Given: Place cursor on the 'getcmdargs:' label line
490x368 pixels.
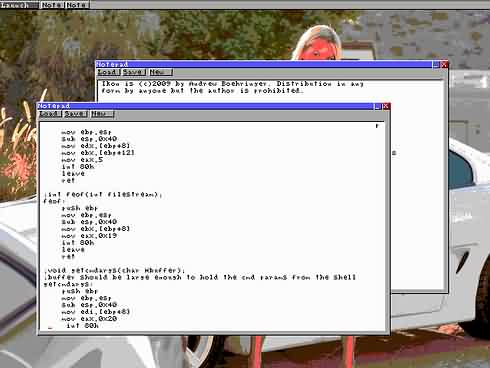Looking at the screenshot, I should (x=67, y=284).
